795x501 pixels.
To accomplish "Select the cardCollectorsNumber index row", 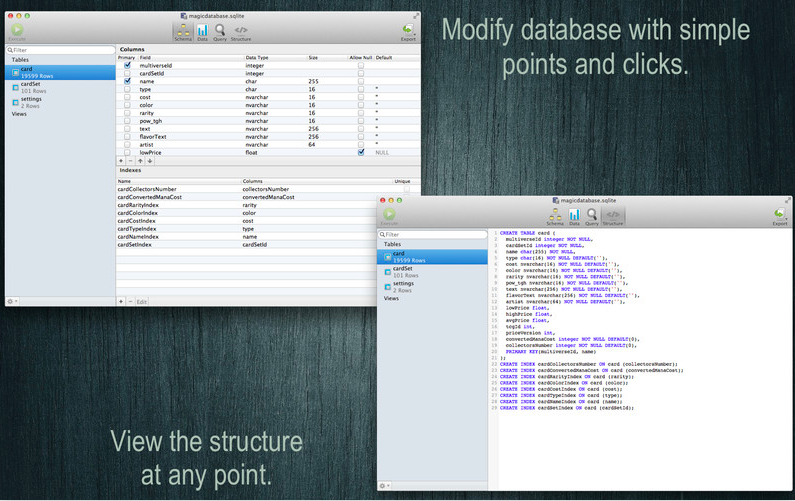I will [x=268, y=189].
